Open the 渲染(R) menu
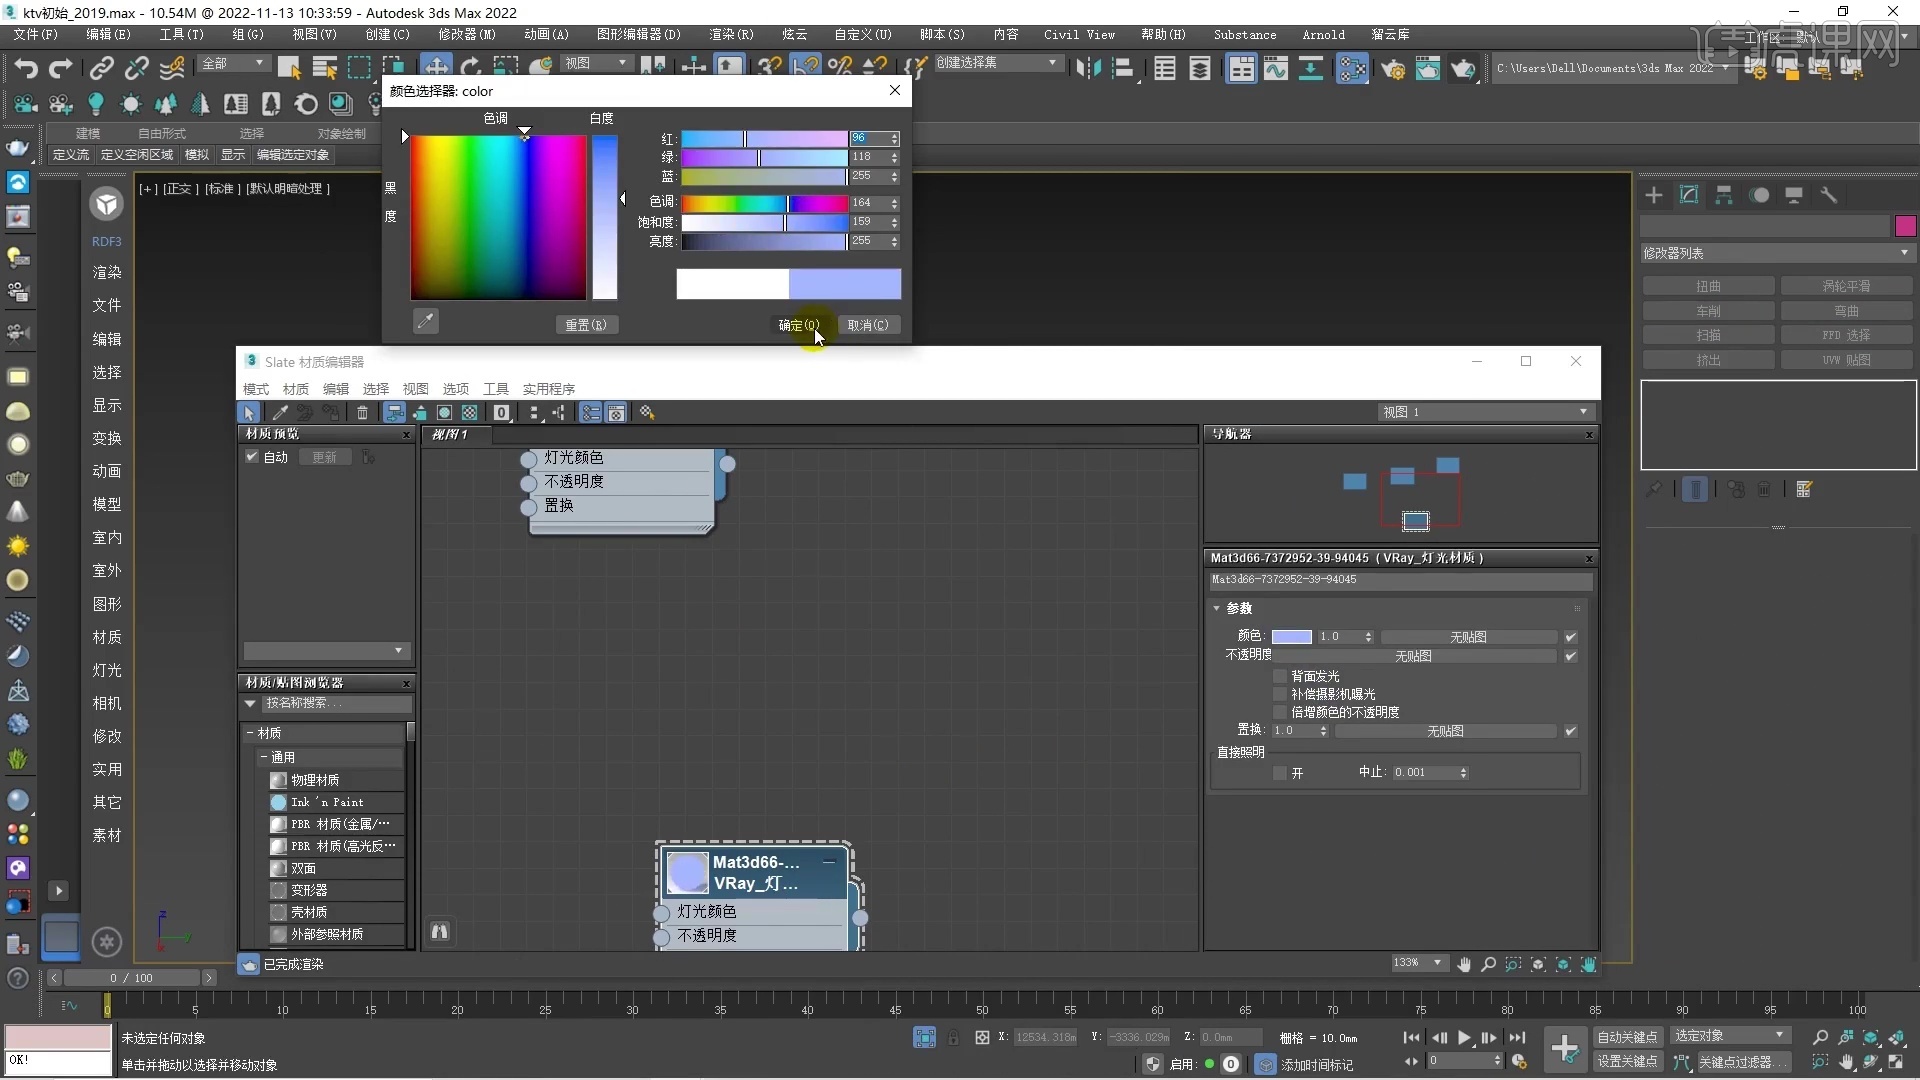This screenshot has width=1920, height=1080. [731, 34]
